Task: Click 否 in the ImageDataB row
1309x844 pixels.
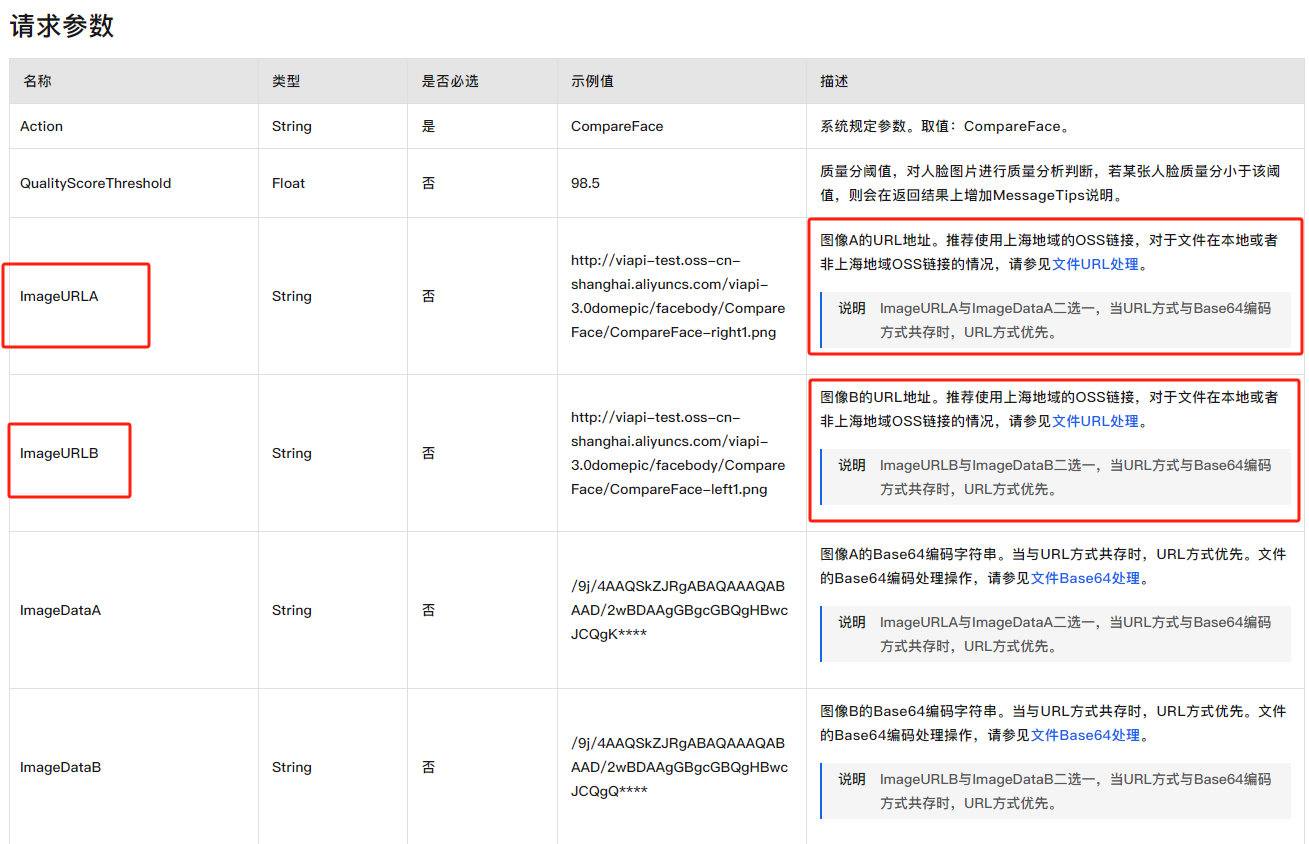Action: [x=428, y=768]
